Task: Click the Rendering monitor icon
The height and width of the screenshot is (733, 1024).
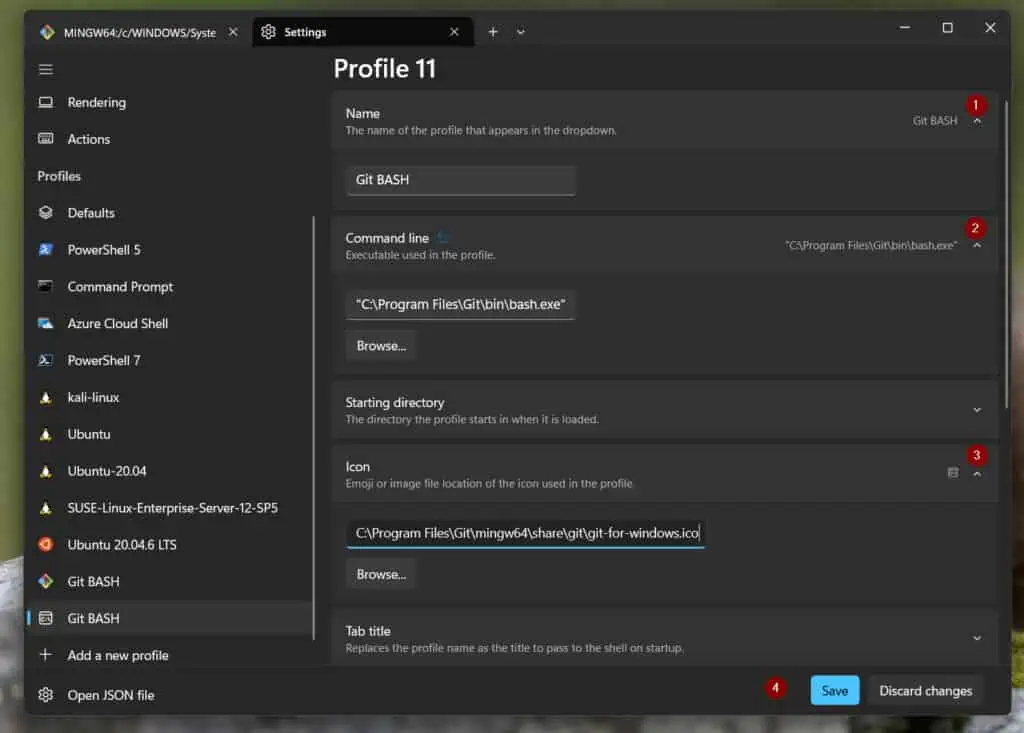Action: 46,102
